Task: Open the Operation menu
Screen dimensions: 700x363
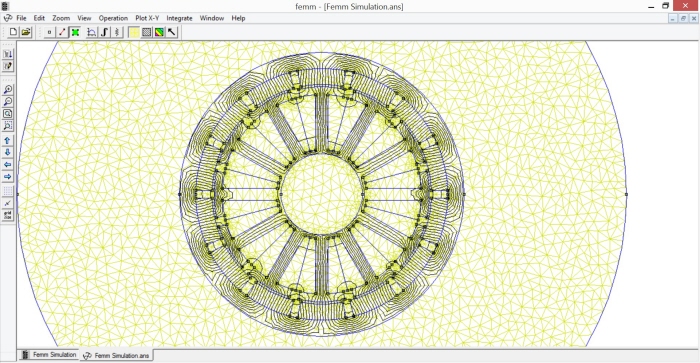Action: (x=113, y=18)
